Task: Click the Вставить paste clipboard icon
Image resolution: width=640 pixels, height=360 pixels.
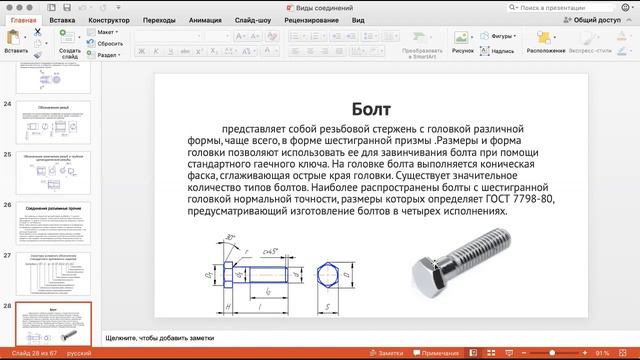Action: click(x=13, y=38)
